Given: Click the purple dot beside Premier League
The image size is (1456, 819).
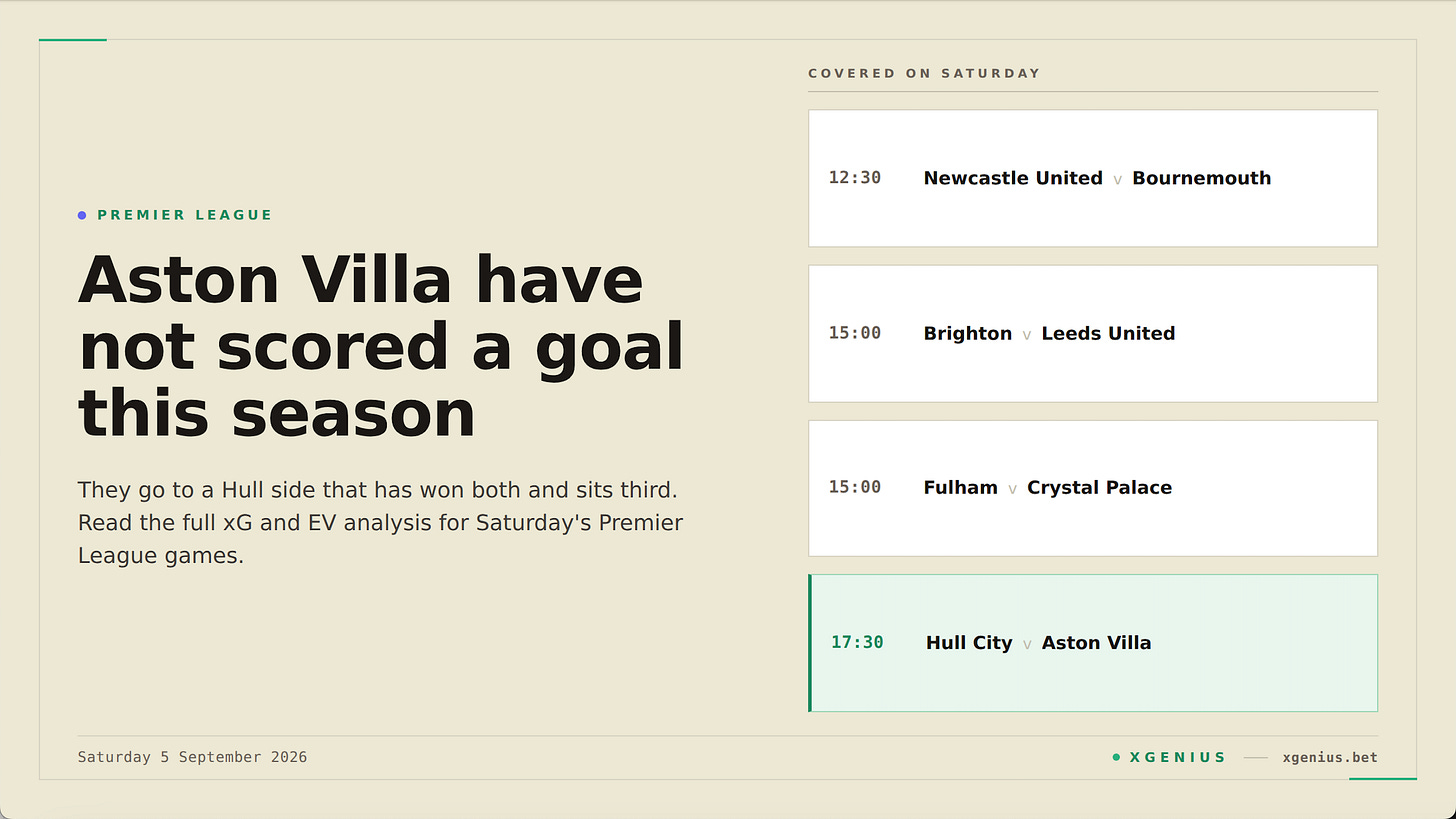Looking at the screenshot, I should pyautogui.click(x=82, y=215).
